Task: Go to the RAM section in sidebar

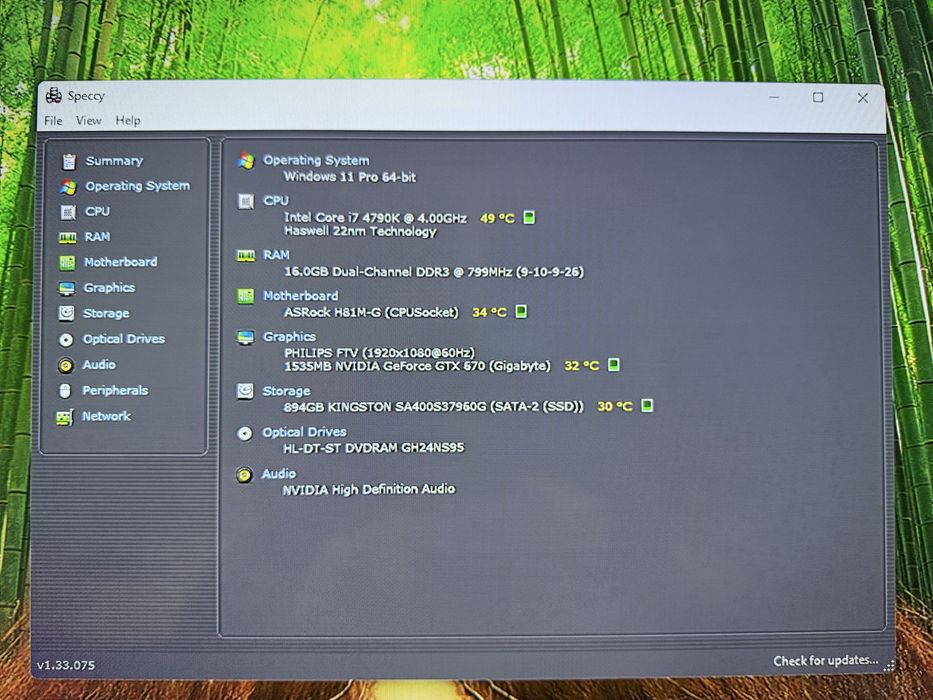Action: [x=97, y=236]
